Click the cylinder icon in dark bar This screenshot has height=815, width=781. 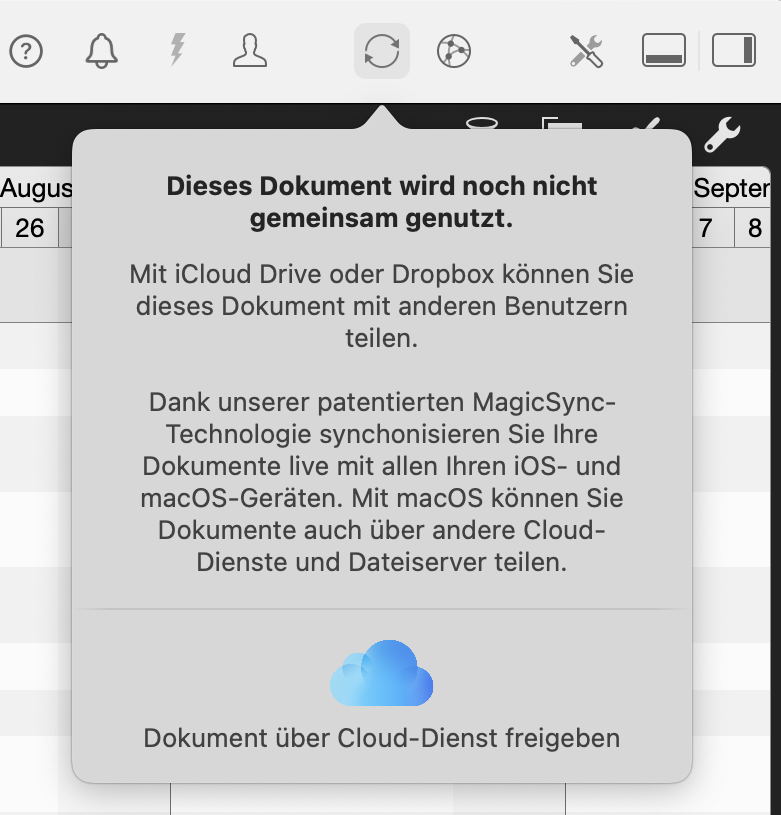pyautogui.click(x=482, y=123)
